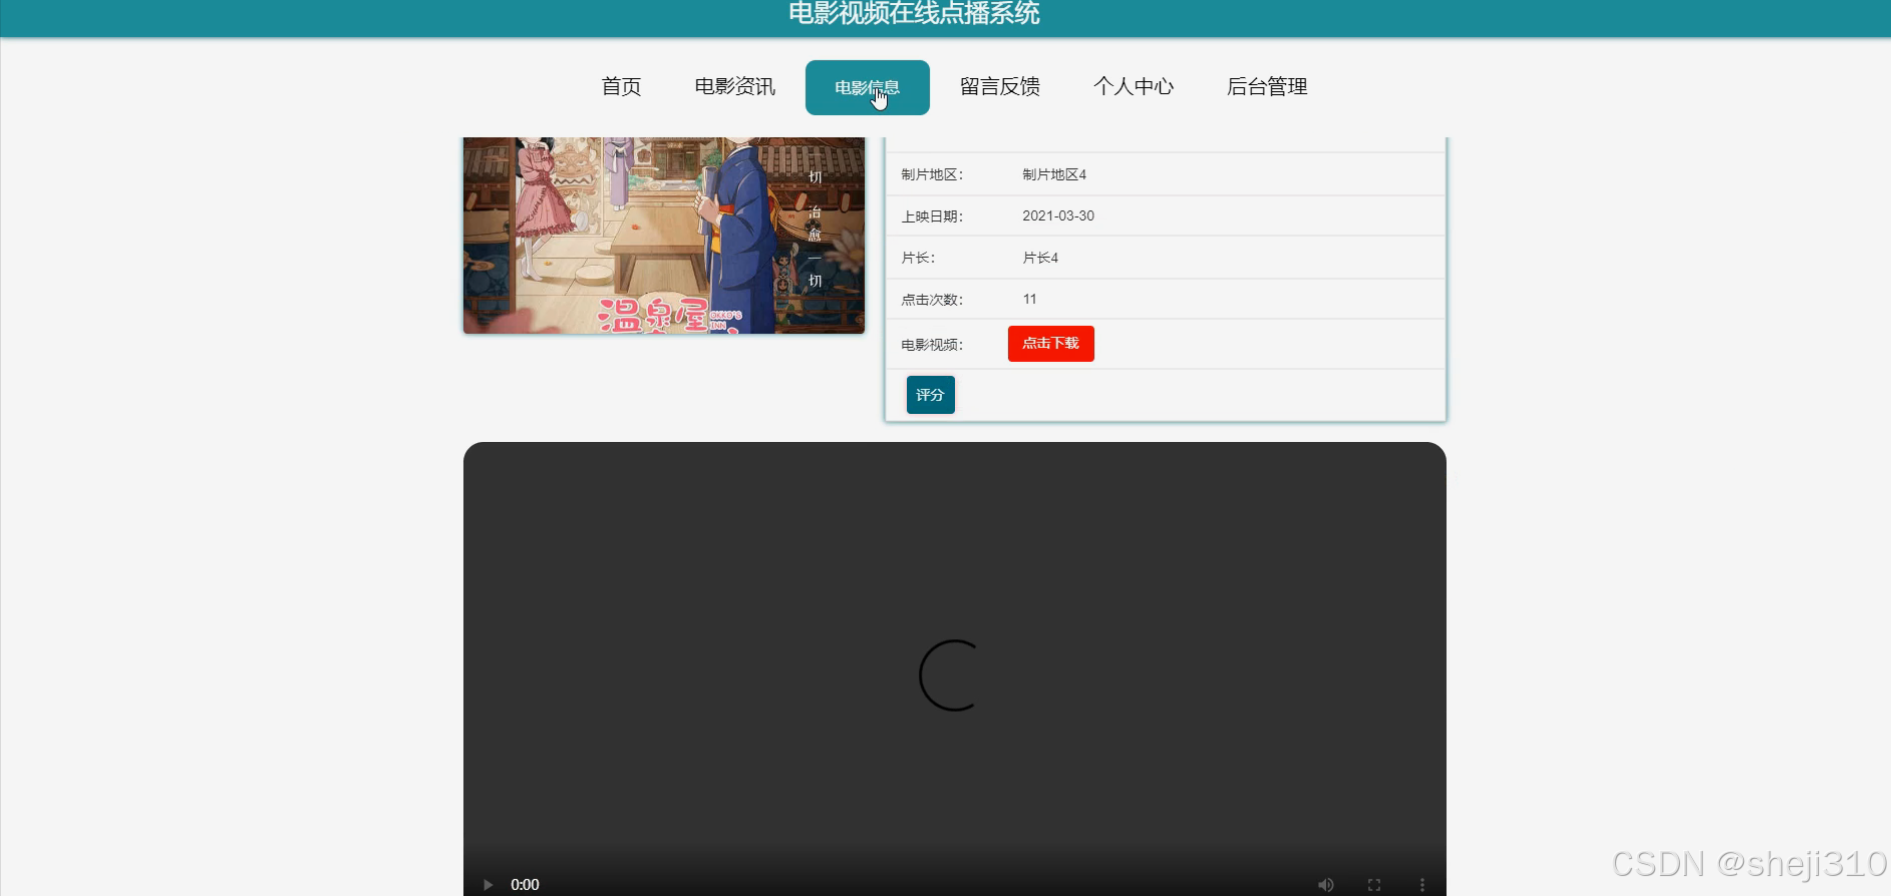Screen dimensions: 1891x896
Task: Click the value 片长4
Action: (1040, 258)
